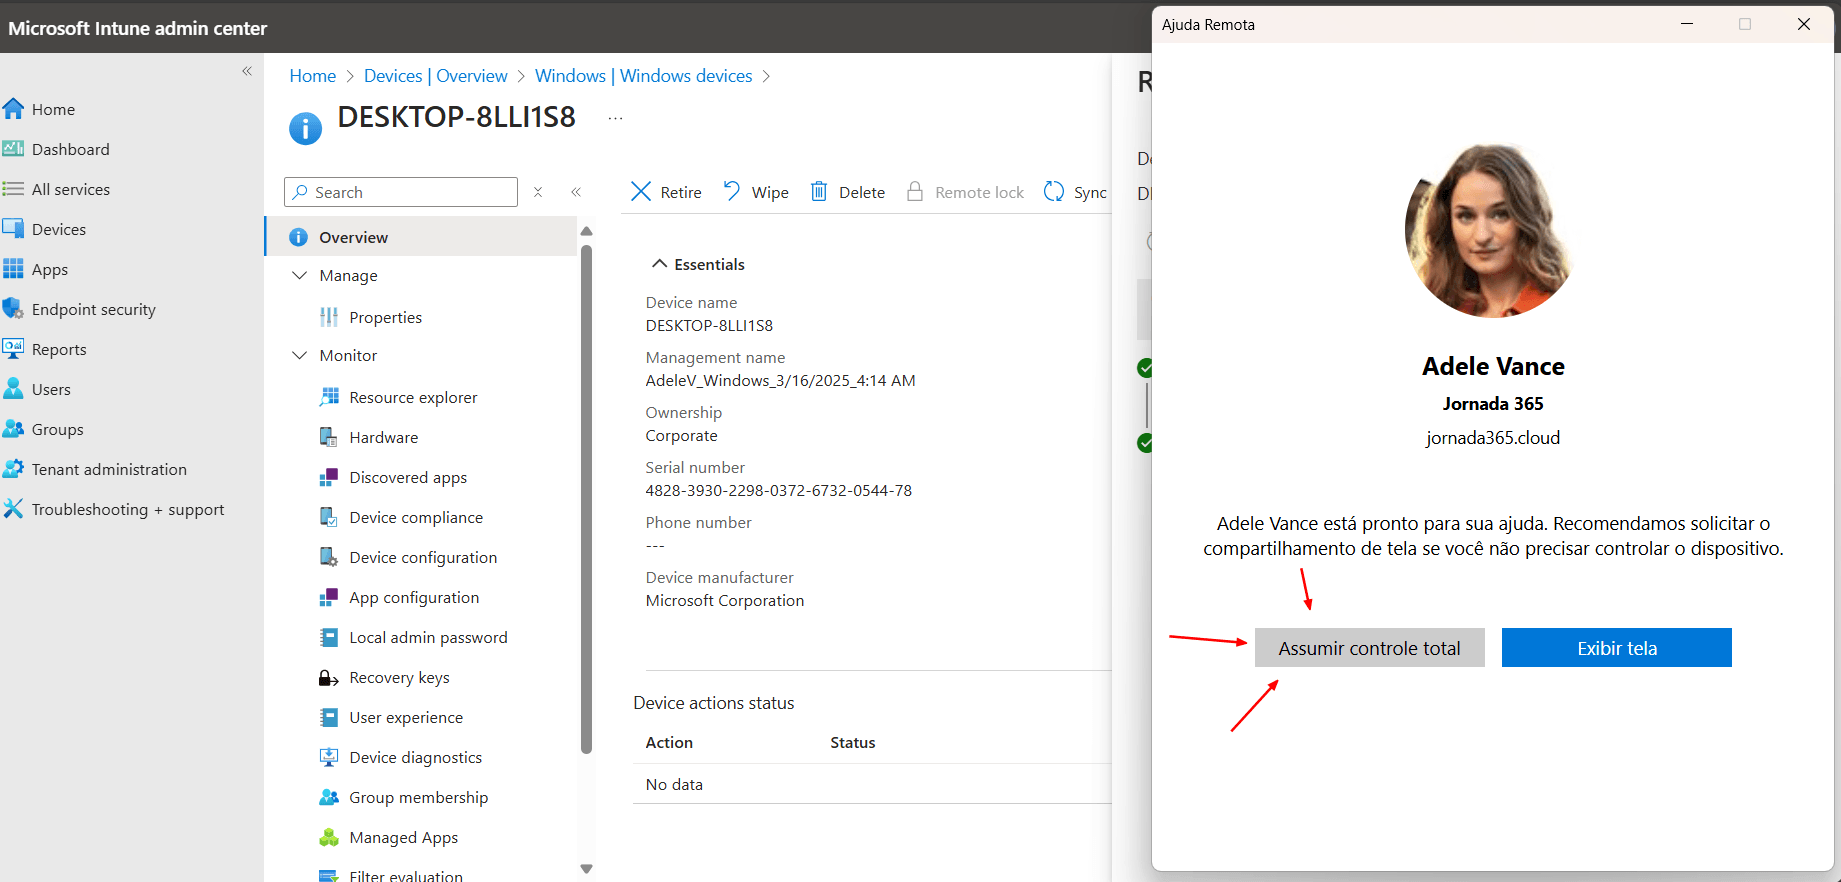The image size is (1841, 882).
Task: Click the device menu Search field
Action: 401,192
